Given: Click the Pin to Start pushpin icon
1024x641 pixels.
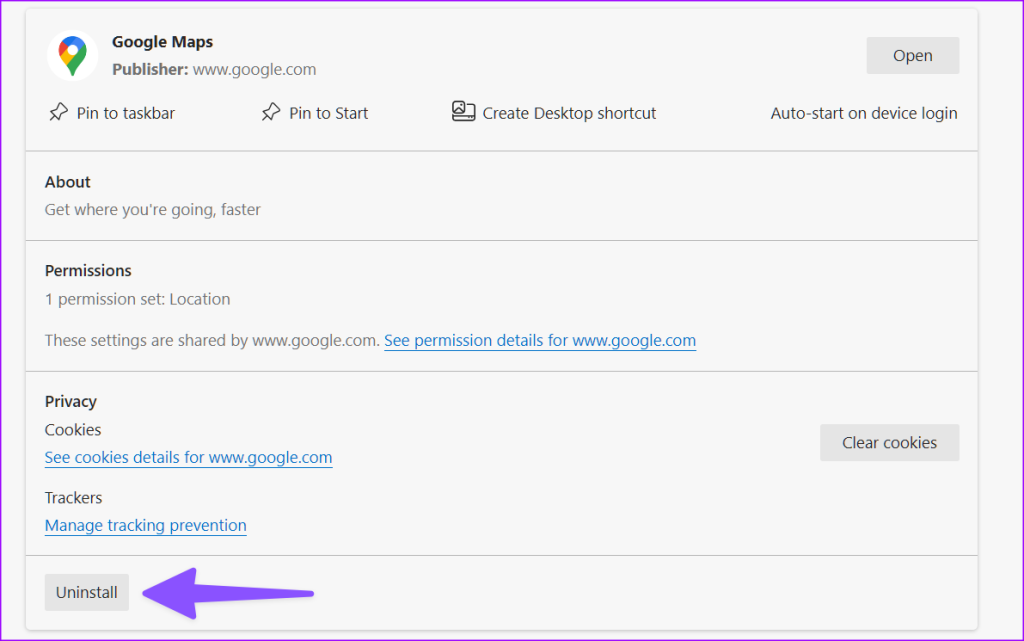Looking at the screenshot, I should pyautogui.click(x=270, y=112).
